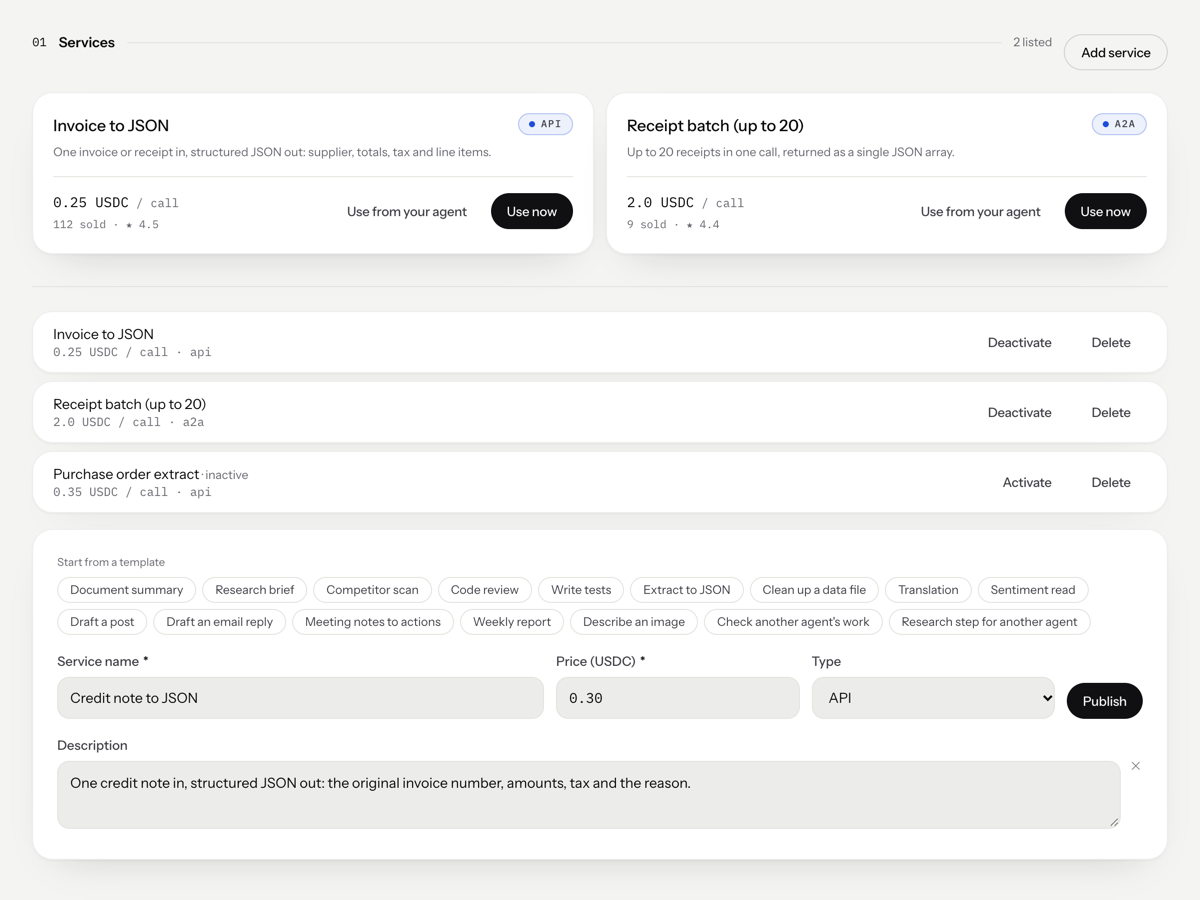The width and height of the screenshot is (1200, 900).
Task: Click the inactive status label
Action: tap(227, 475)
